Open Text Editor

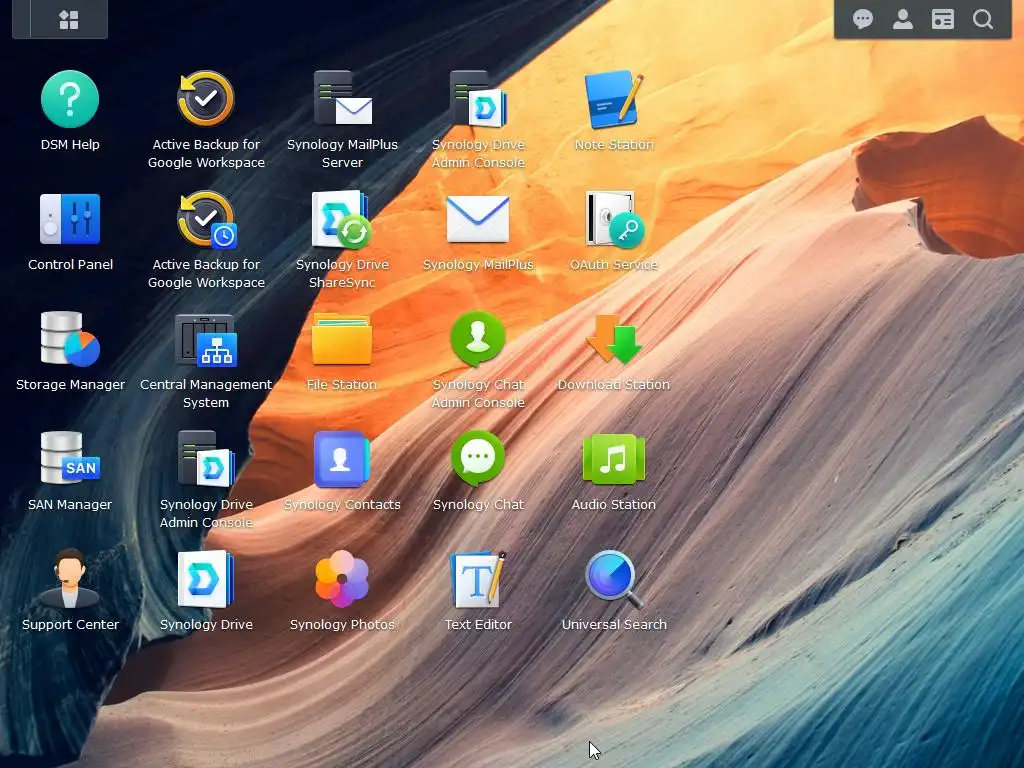pyautogui.click(x=477, y=579)
